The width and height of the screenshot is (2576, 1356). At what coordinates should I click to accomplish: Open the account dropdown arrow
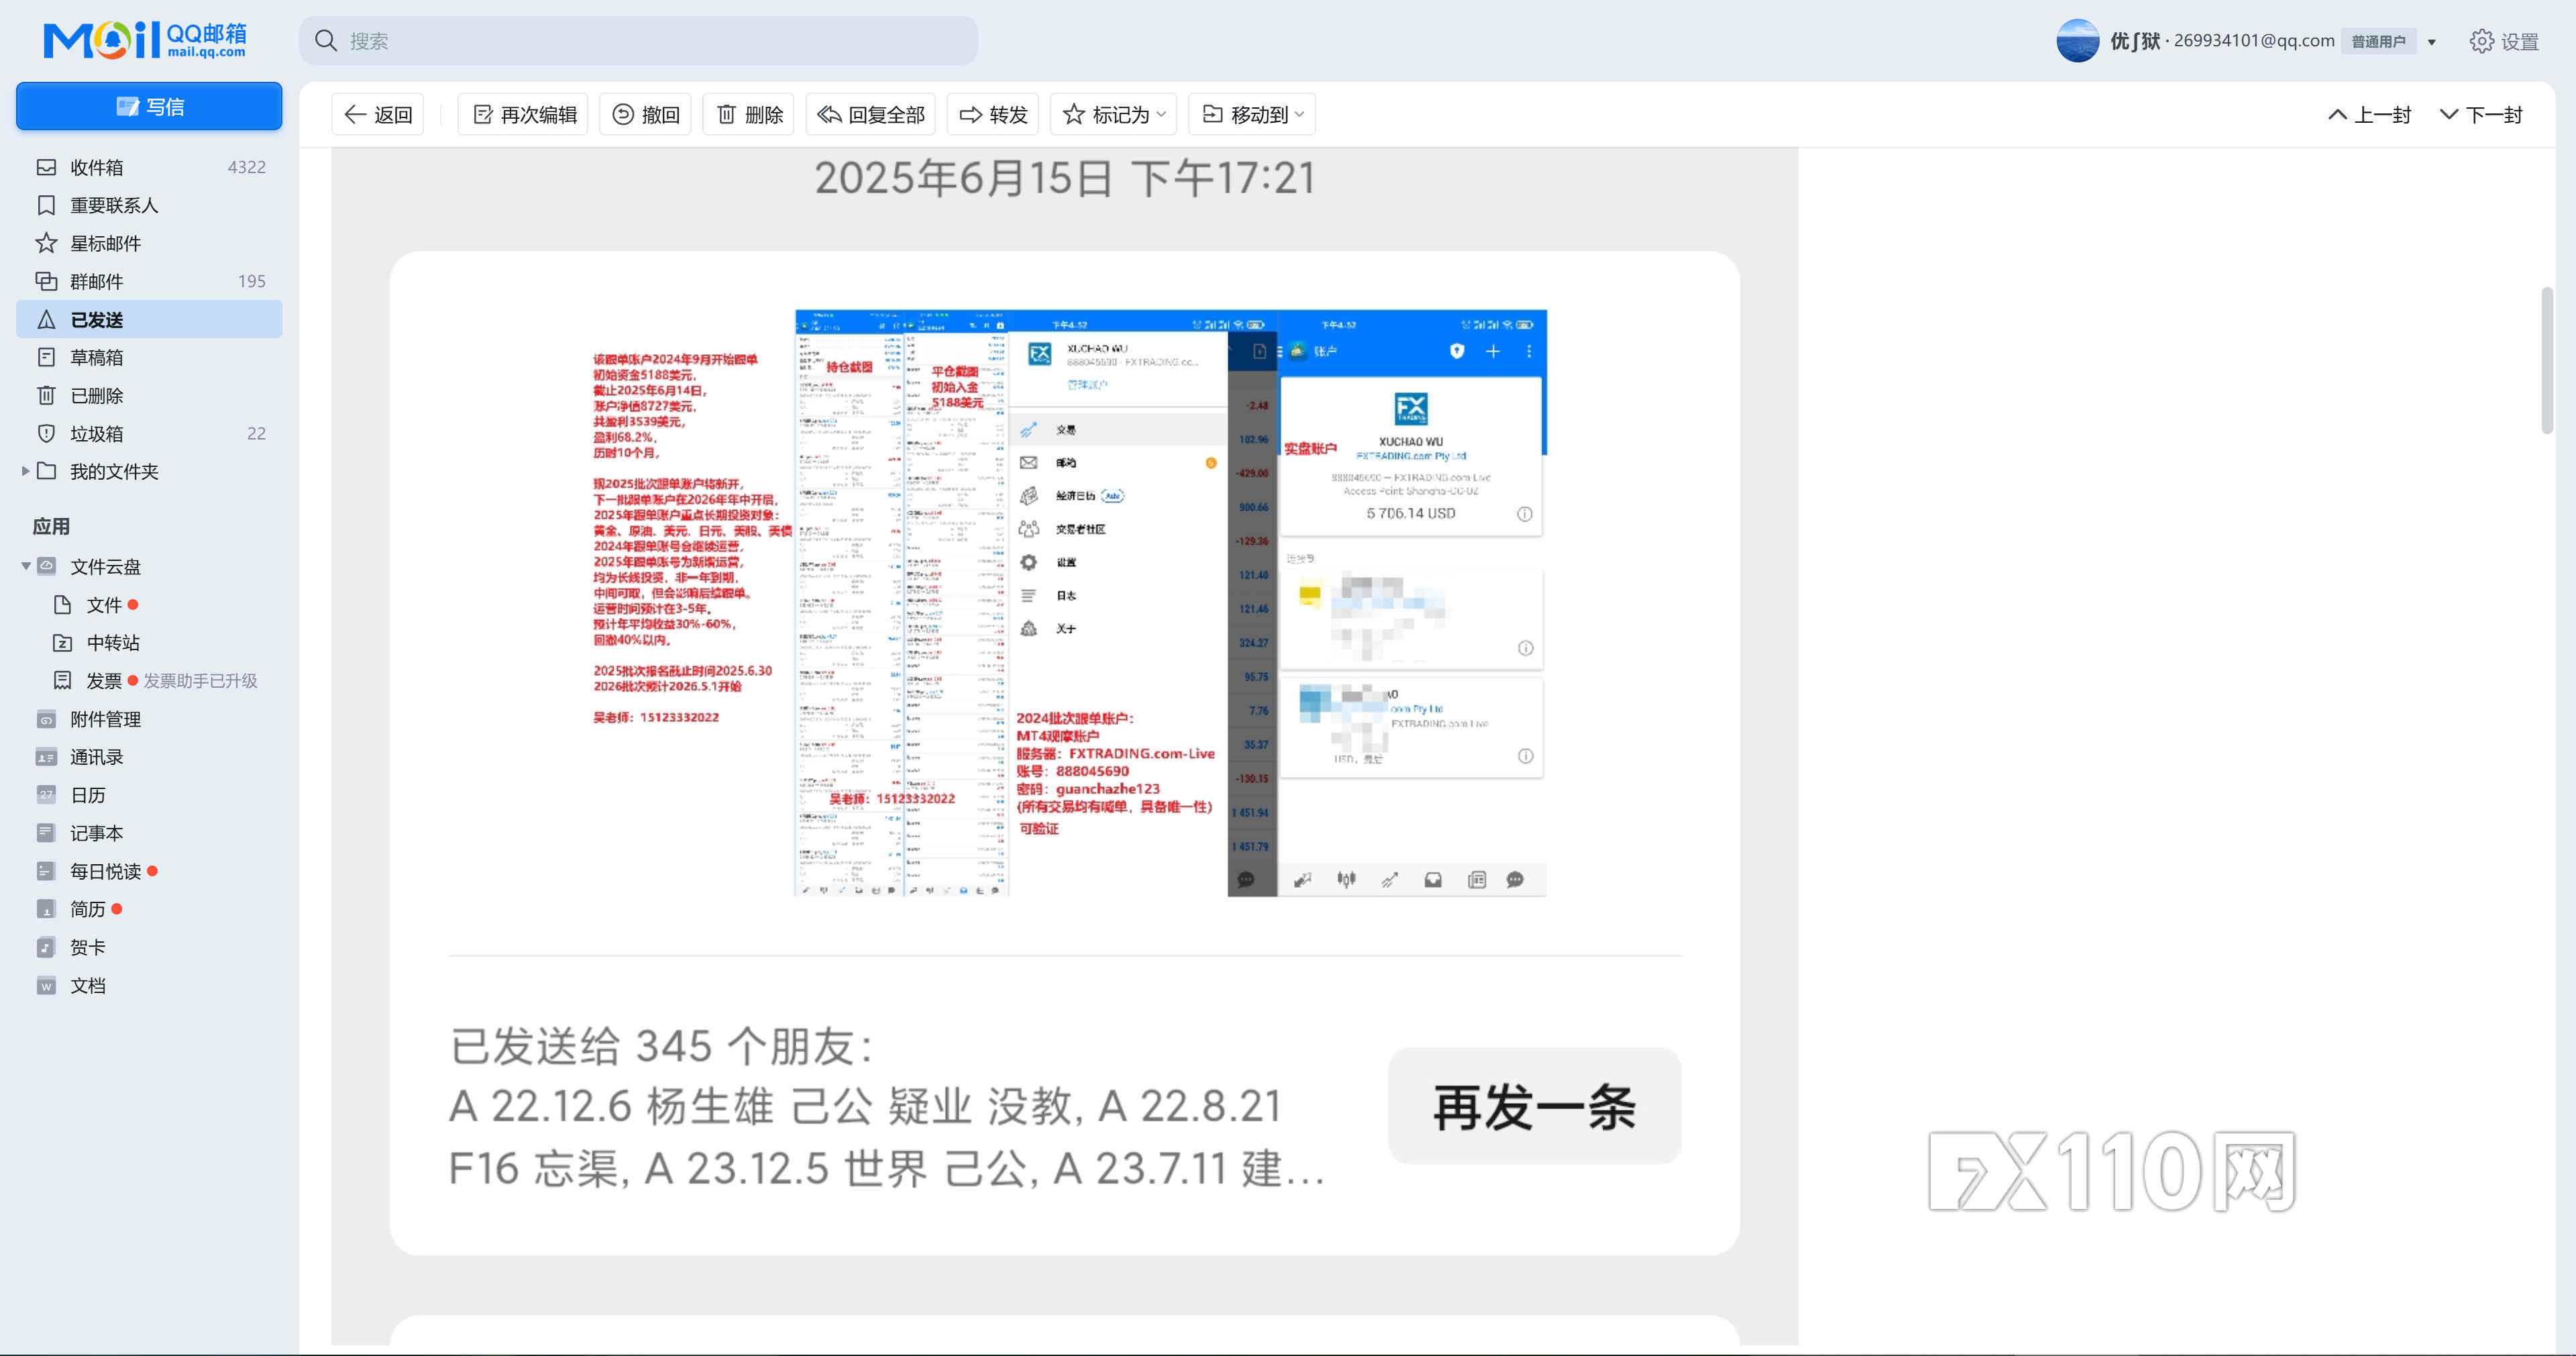(2431, 42)
